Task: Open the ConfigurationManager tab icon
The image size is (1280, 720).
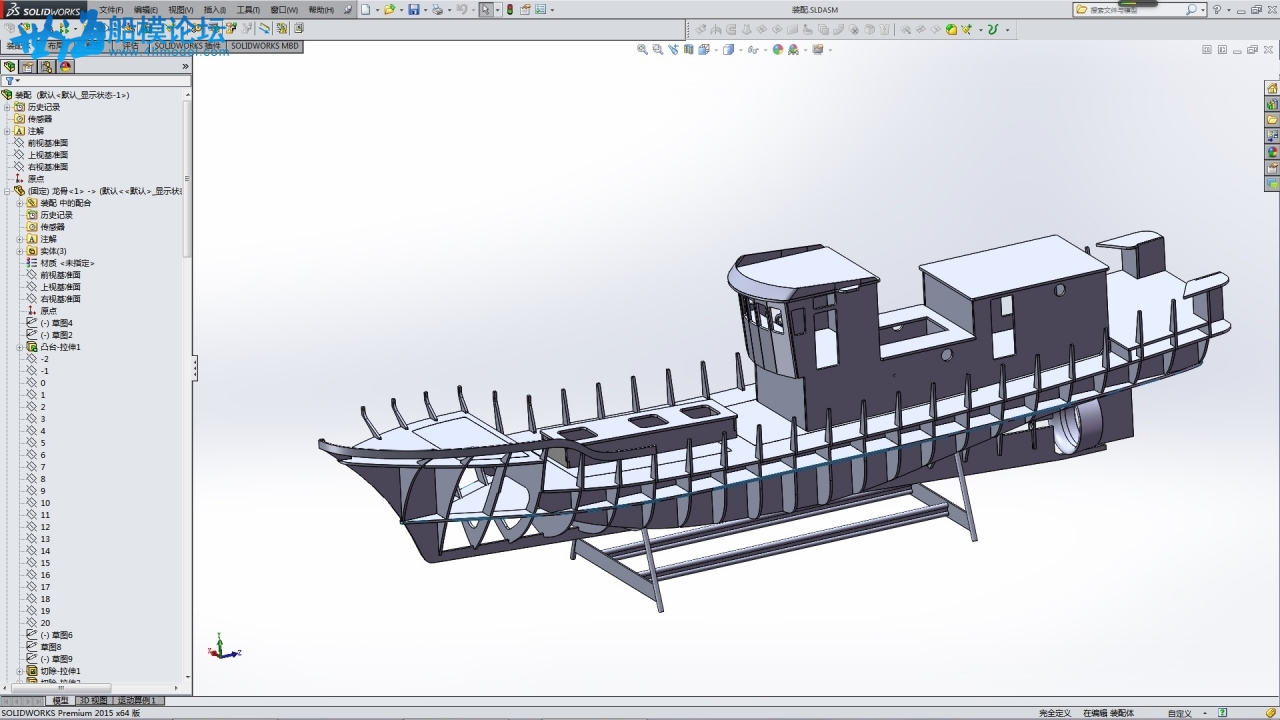Action: (47, 67)
